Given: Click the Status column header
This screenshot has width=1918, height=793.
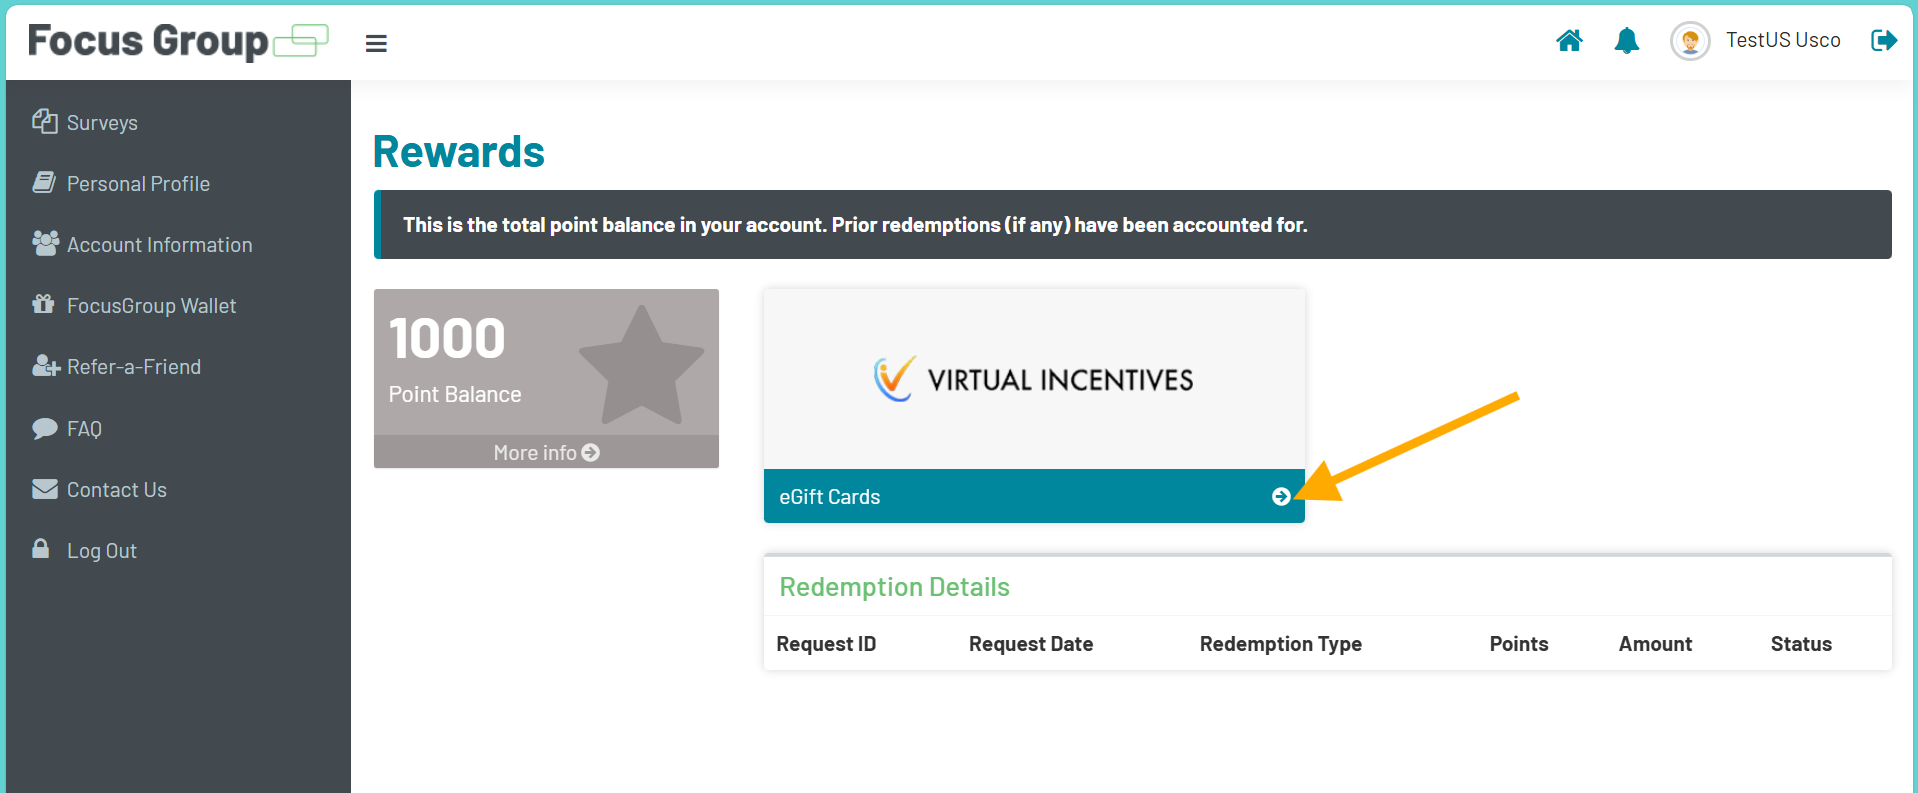Looking at the screenshot, I should point(1801,644).
